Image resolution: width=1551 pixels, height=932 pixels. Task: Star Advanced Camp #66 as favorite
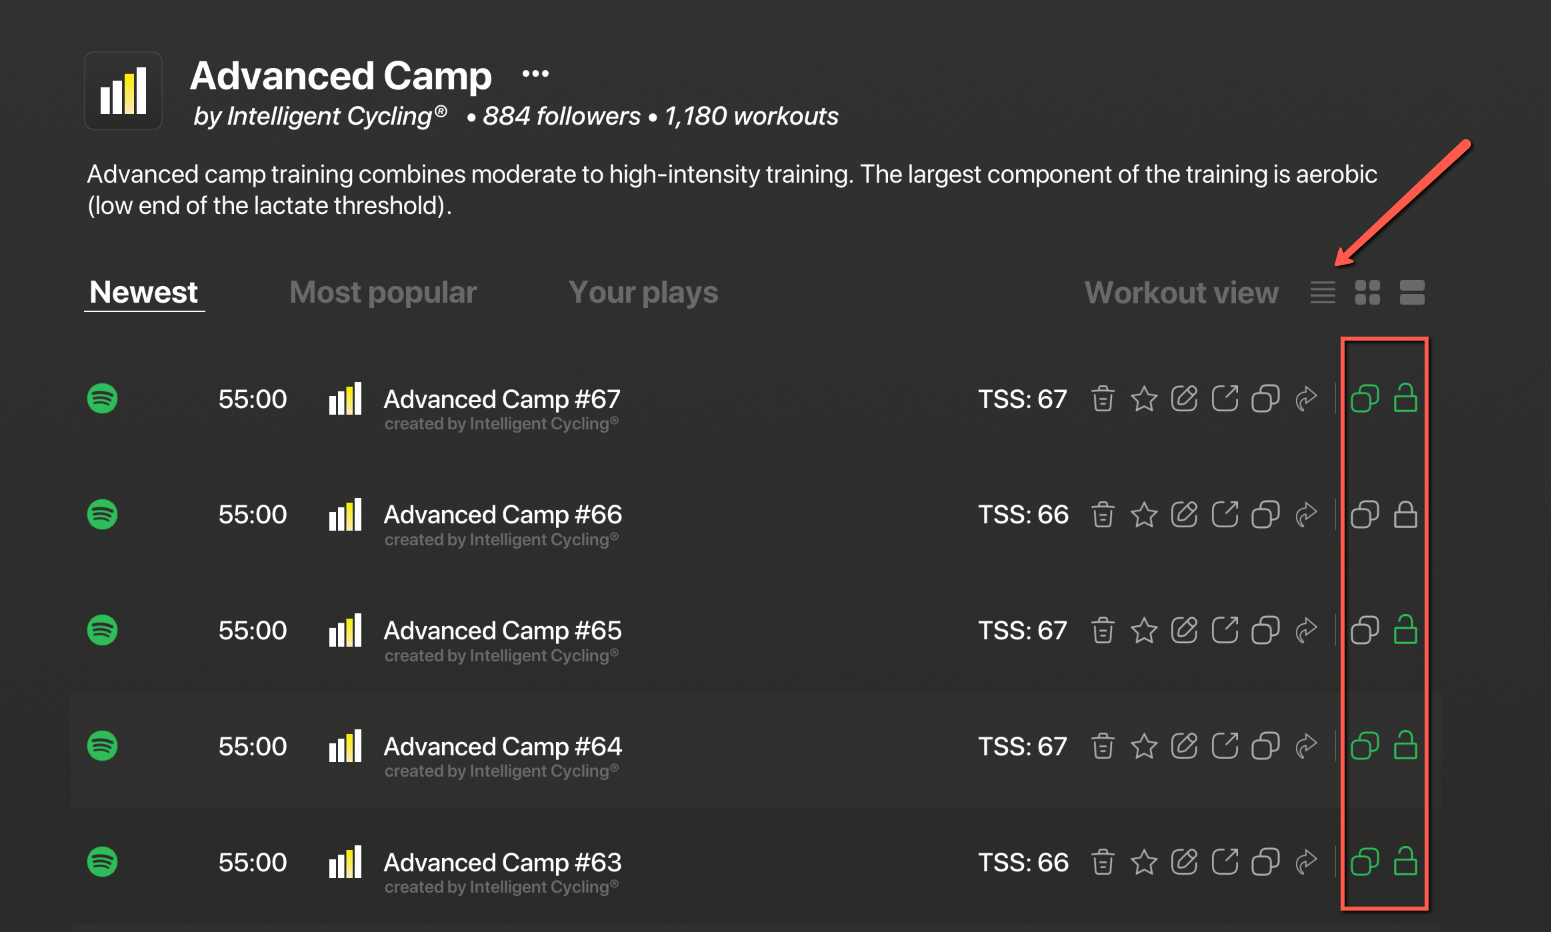tap(1144, 515)
